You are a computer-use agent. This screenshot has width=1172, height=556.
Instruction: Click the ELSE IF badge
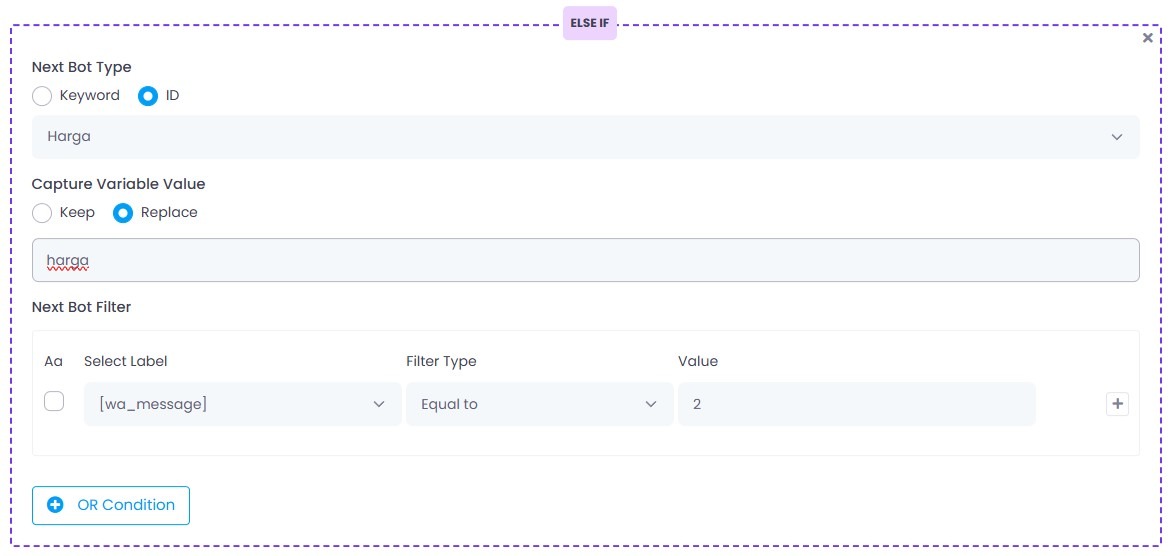[590, 23]
